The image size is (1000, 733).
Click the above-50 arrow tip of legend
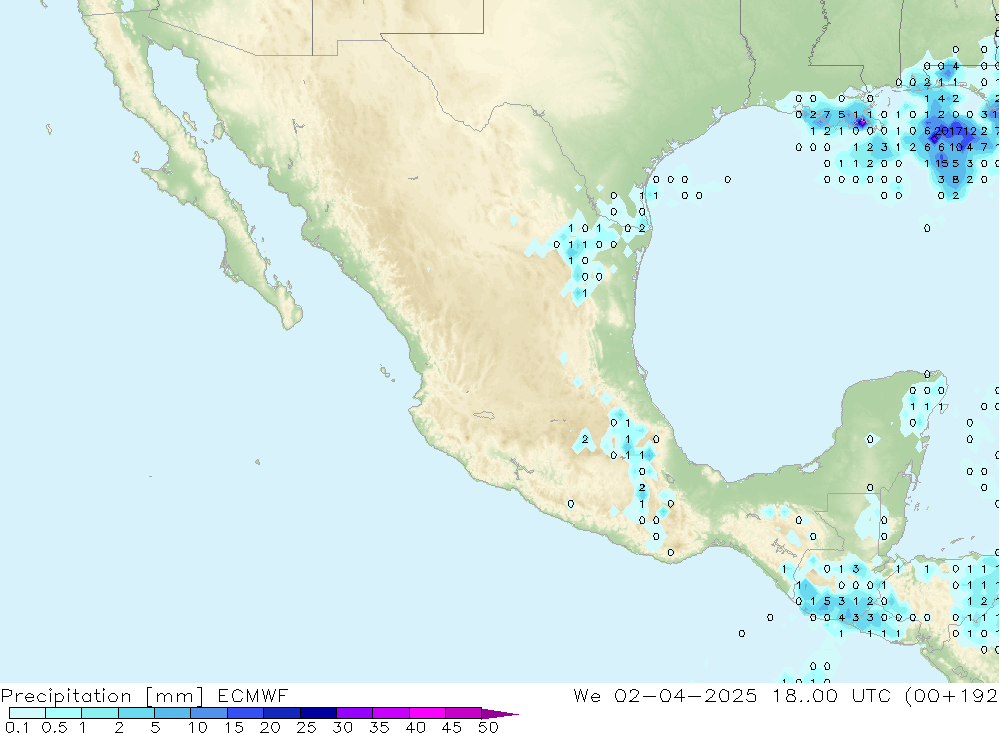500,714
